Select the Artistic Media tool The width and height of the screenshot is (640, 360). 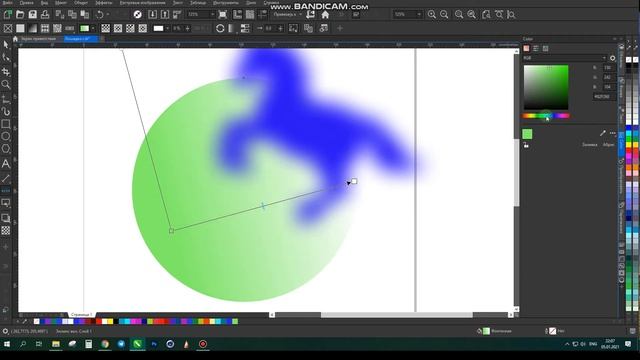[6, 111]
